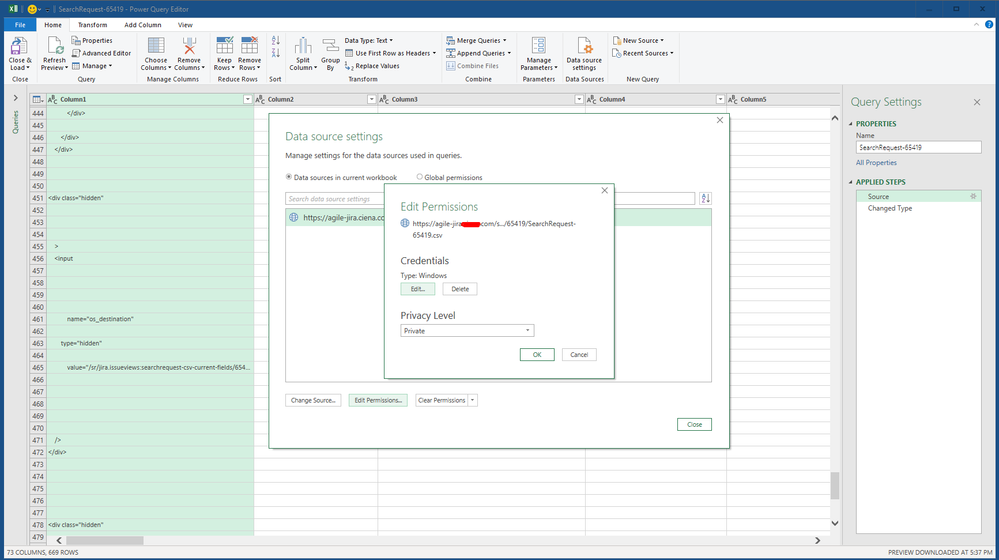Click the All Properties link
Image resolution: width=999 pixels, height=560 pixels.
[876, 162]
